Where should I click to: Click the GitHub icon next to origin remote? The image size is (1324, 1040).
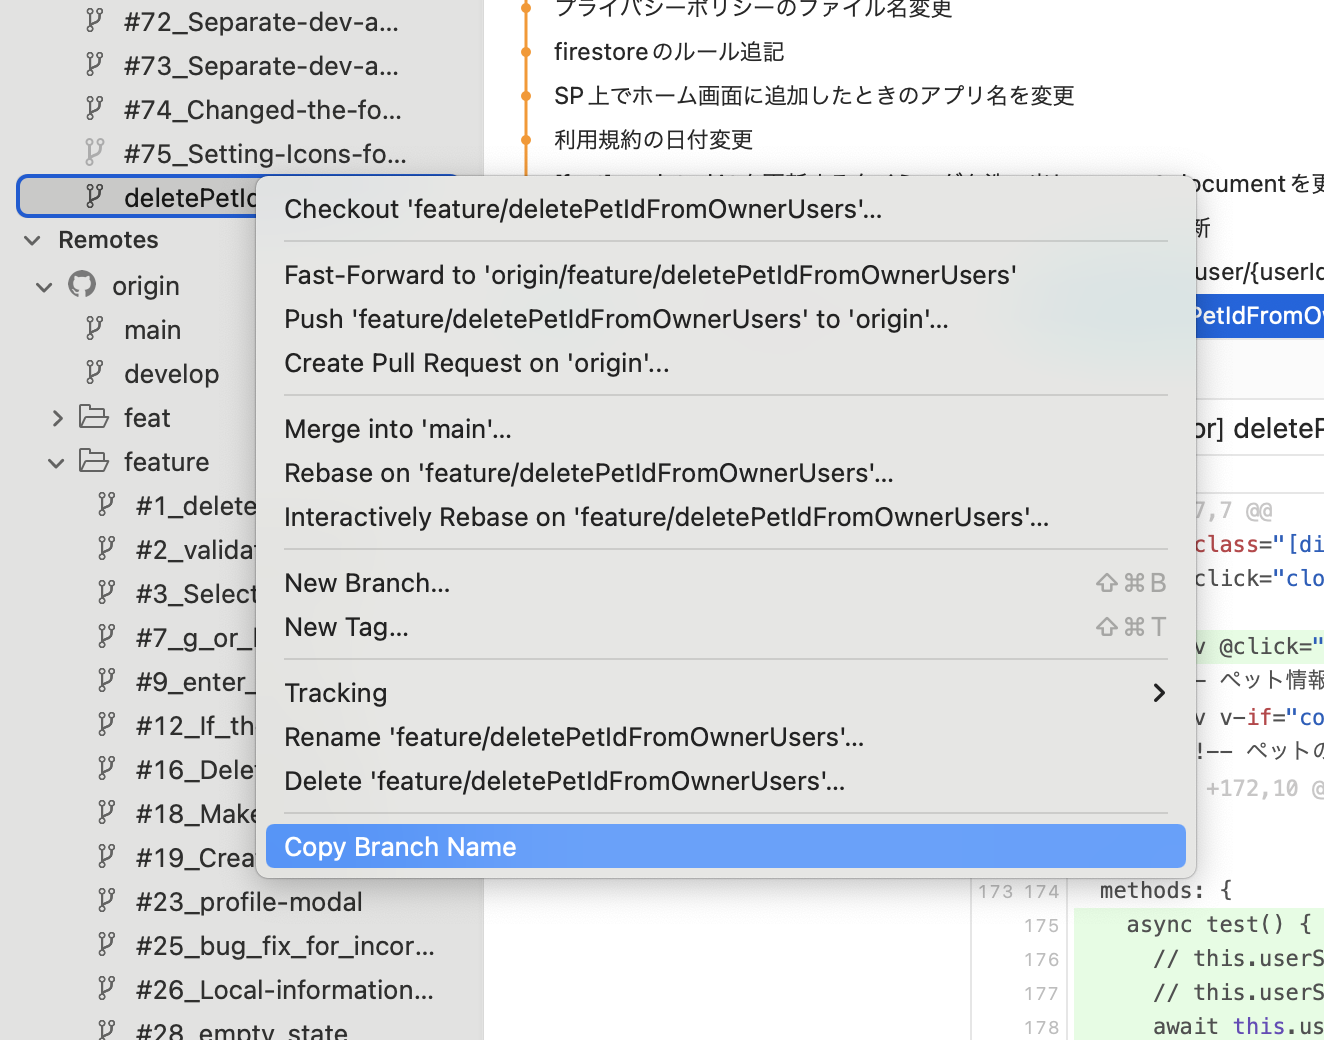pyautogui.click(x=82, y=285)
